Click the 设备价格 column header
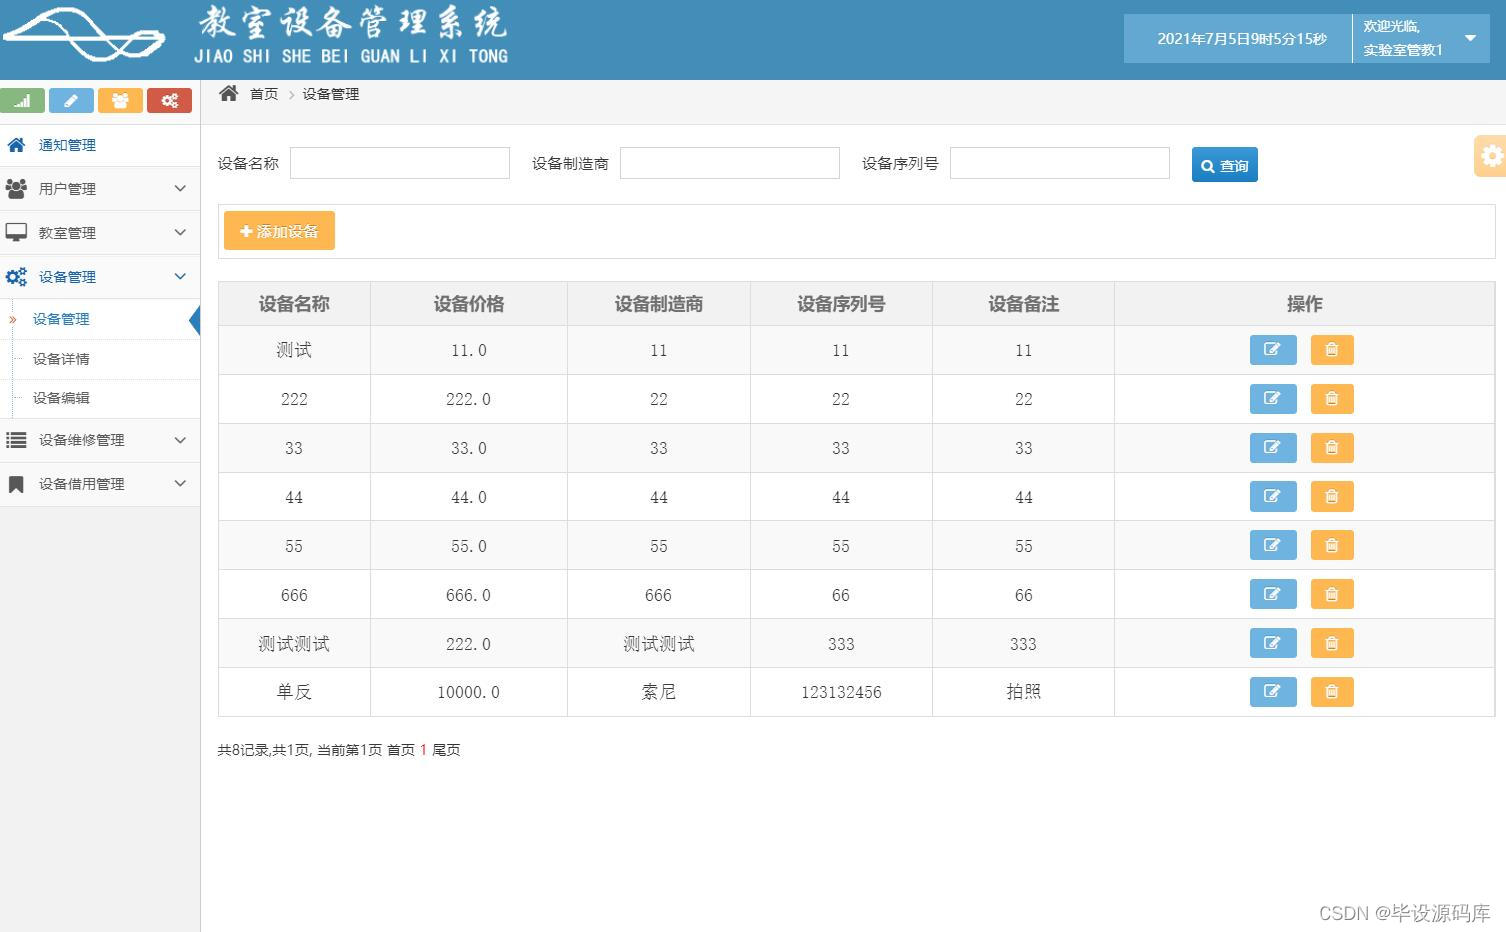This screenshot has width=1506, height=932. click(469, 304)
